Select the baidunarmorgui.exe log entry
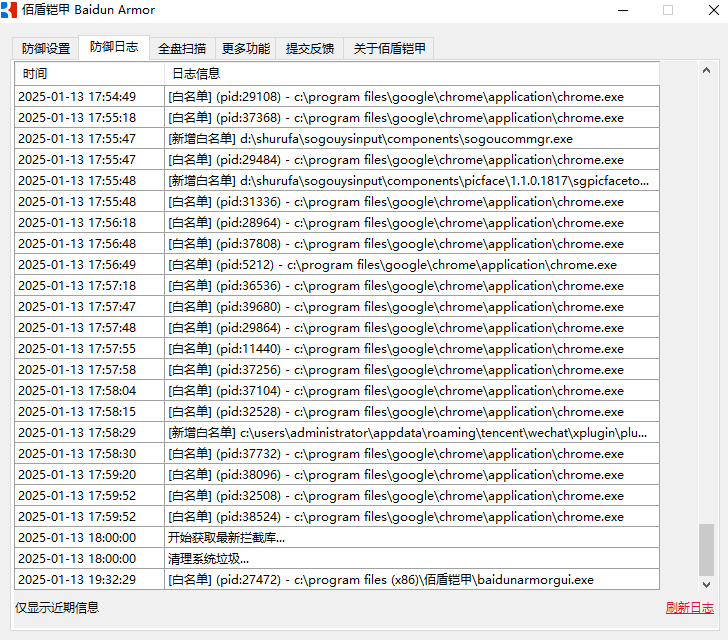728x640 pixels. (x=380, y=580)
